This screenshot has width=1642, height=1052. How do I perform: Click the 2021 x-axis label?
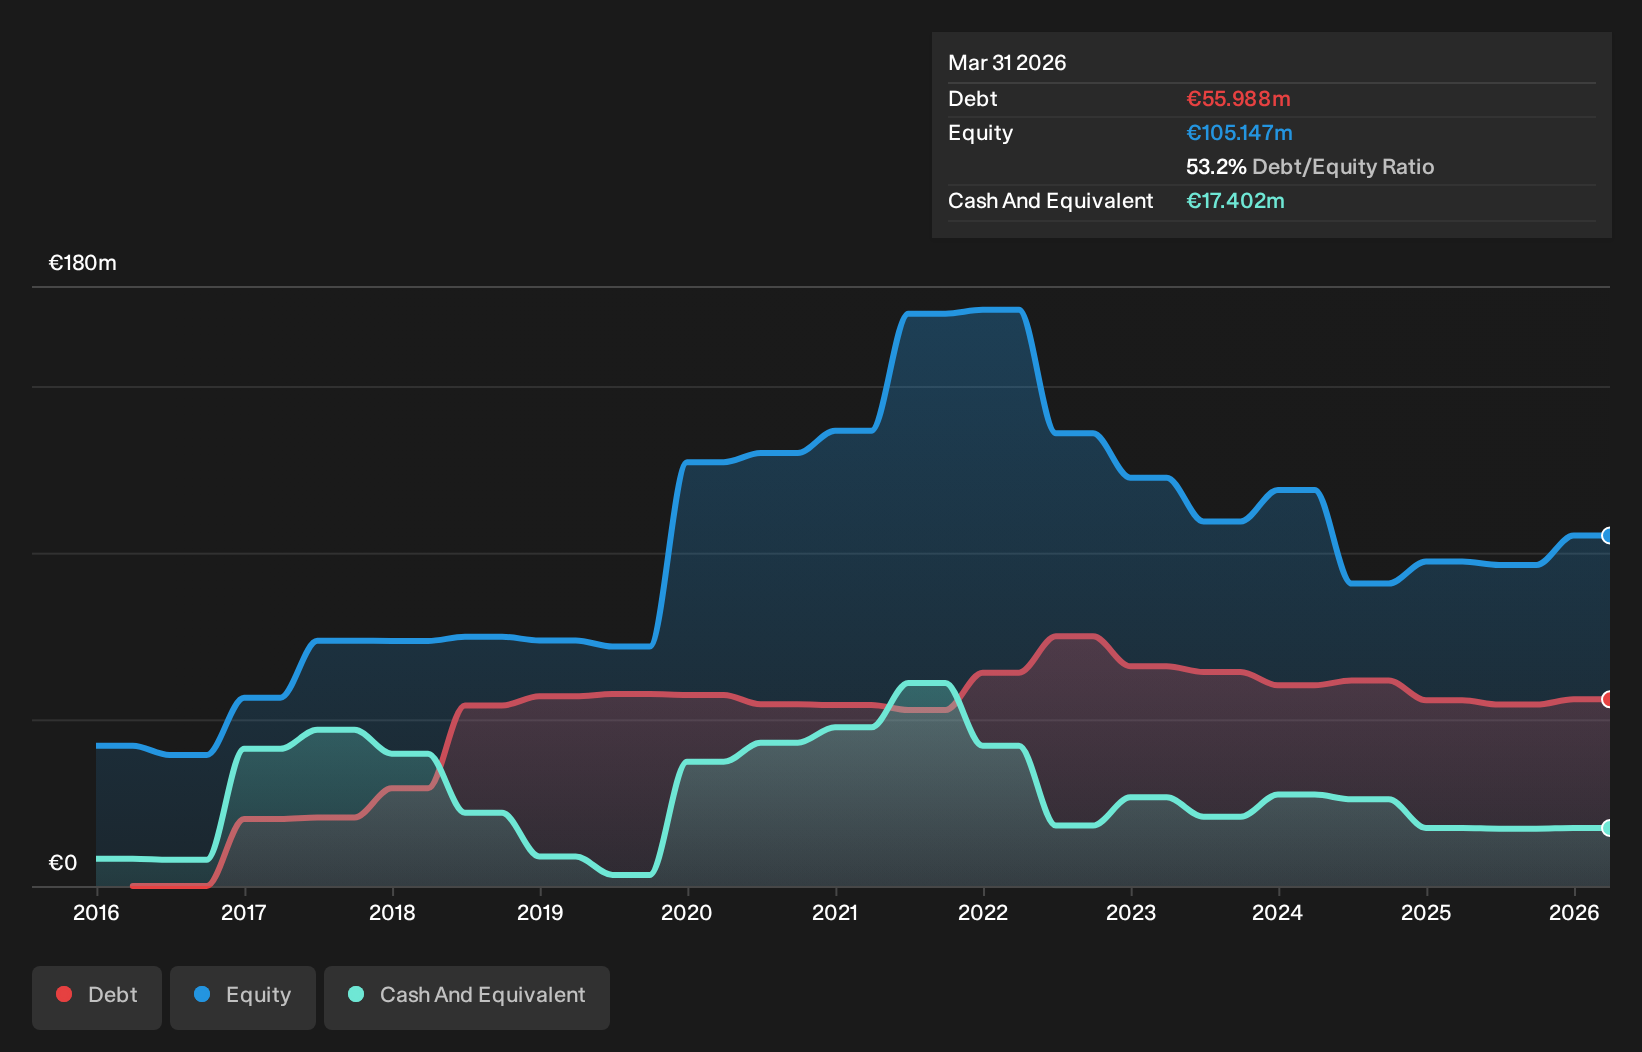(x=835, y=912)
